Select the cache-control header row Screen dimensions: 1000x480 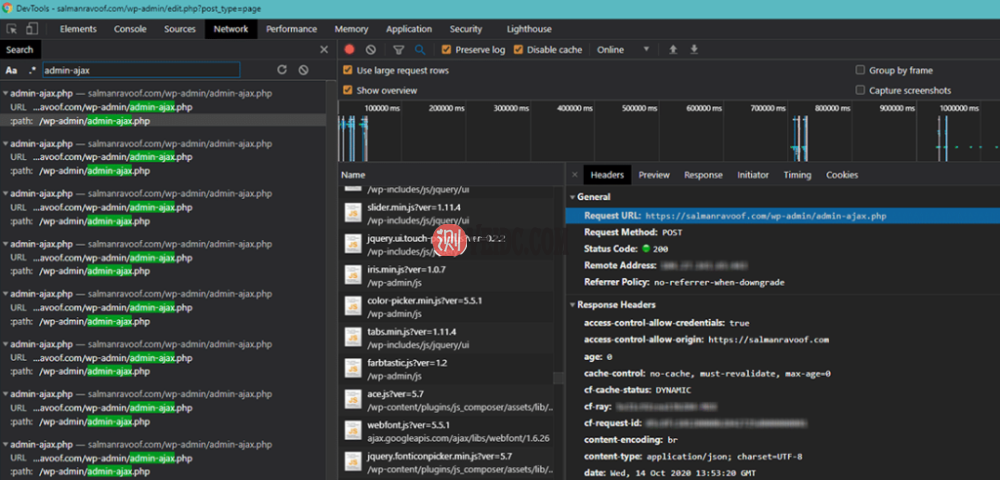pos(782,374)
